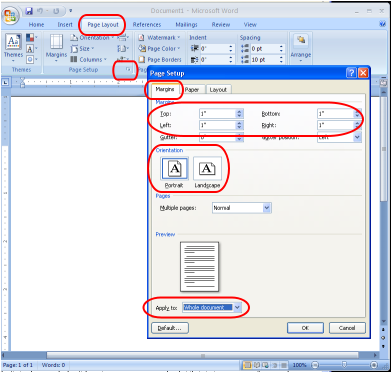392x373 pixels.
Task: Open the Page Layout tab
Action: [x=103, y=25]
